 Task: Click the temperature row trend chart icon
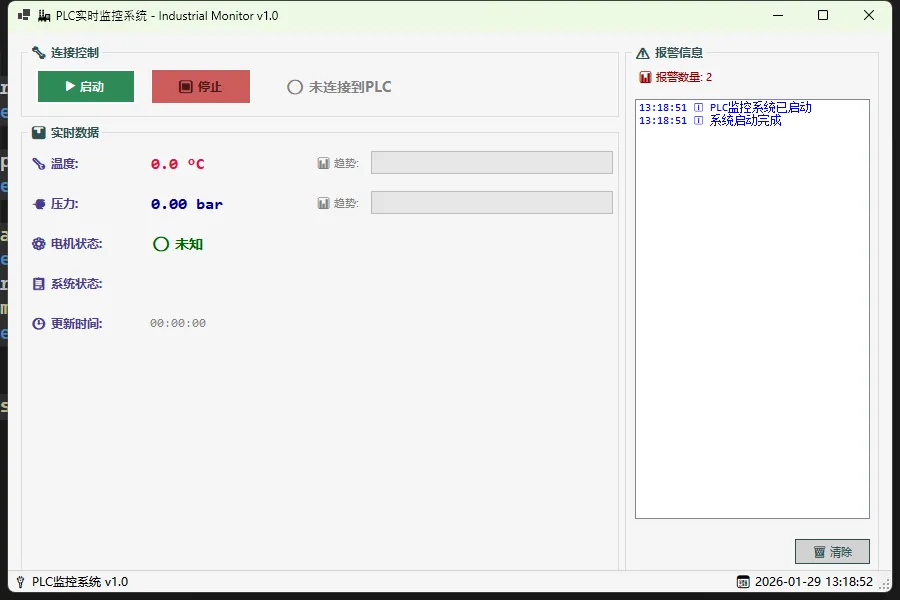click(x=324, y=163)
